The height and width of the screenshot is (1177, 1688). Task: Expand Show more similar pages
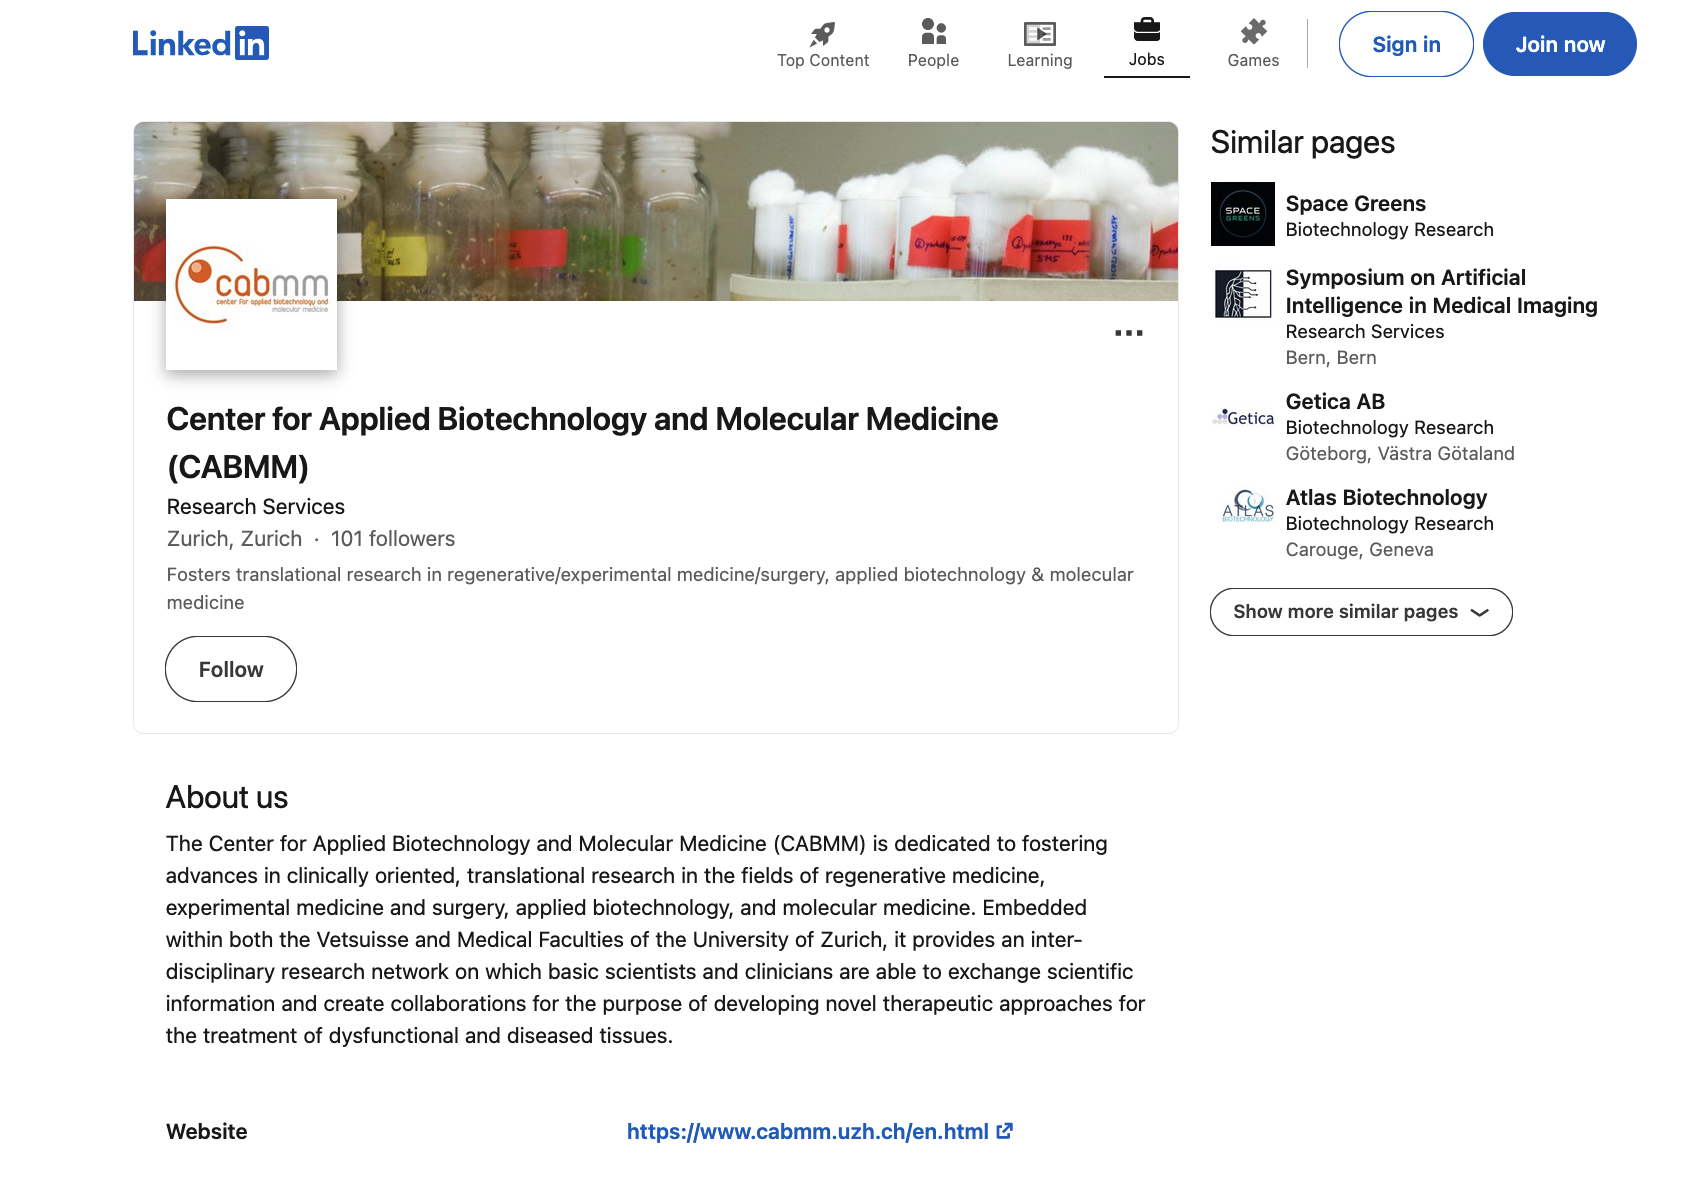pyautogui.click(x=1361, y=612)
